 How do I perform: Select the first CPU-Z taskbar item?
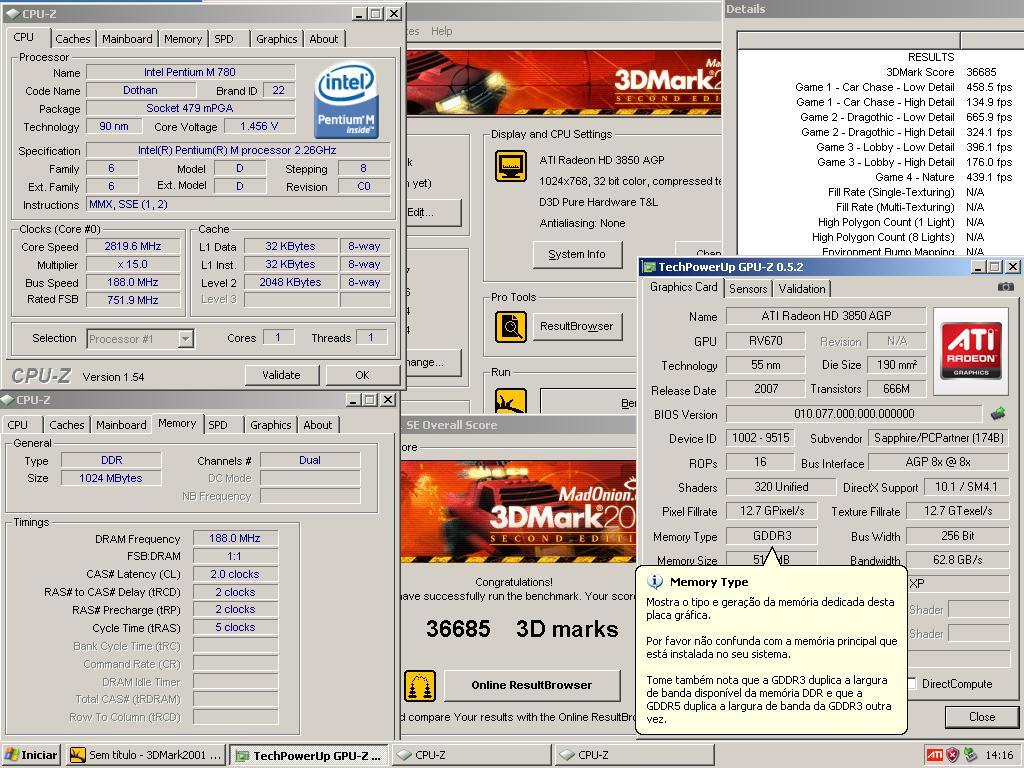click(472, 756)
